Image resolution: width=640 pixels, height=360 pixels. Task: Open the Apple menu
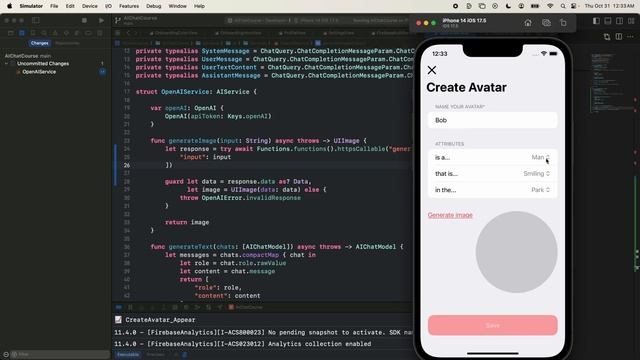pyautogui.click(x=9, y=6)
